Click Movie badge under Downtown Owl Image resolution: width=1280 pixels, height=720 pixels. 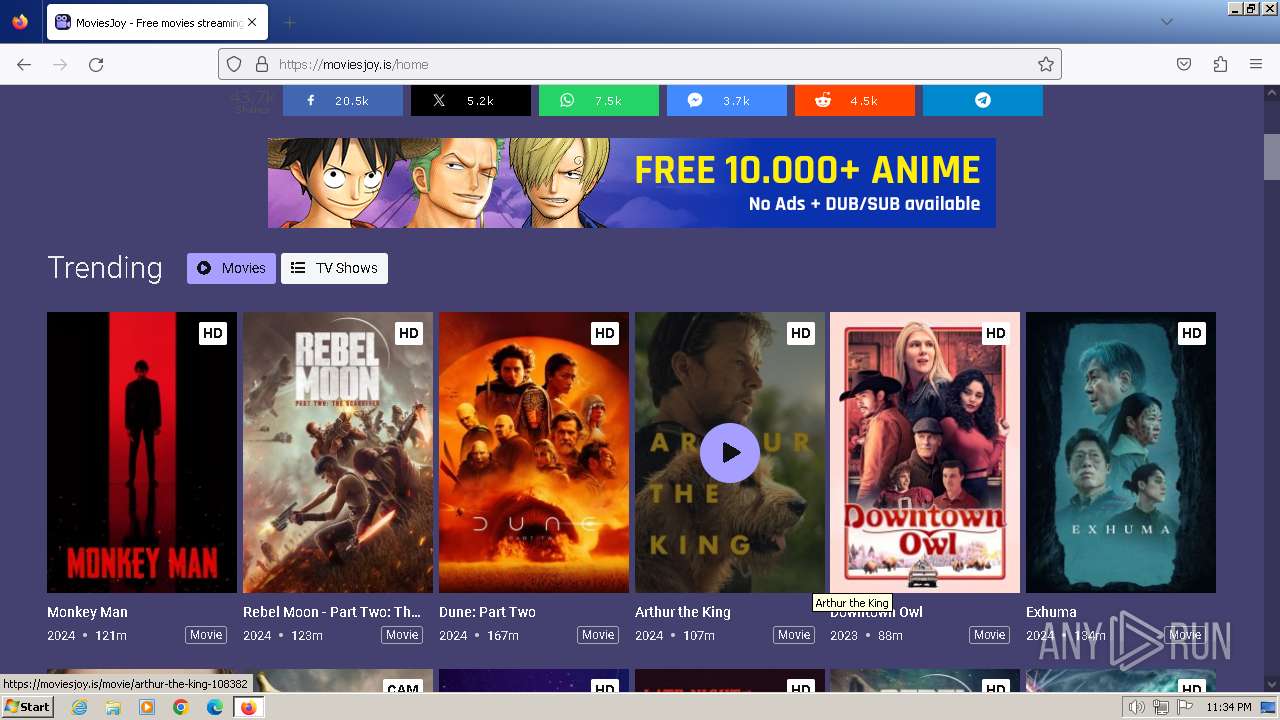coord(989,635)
